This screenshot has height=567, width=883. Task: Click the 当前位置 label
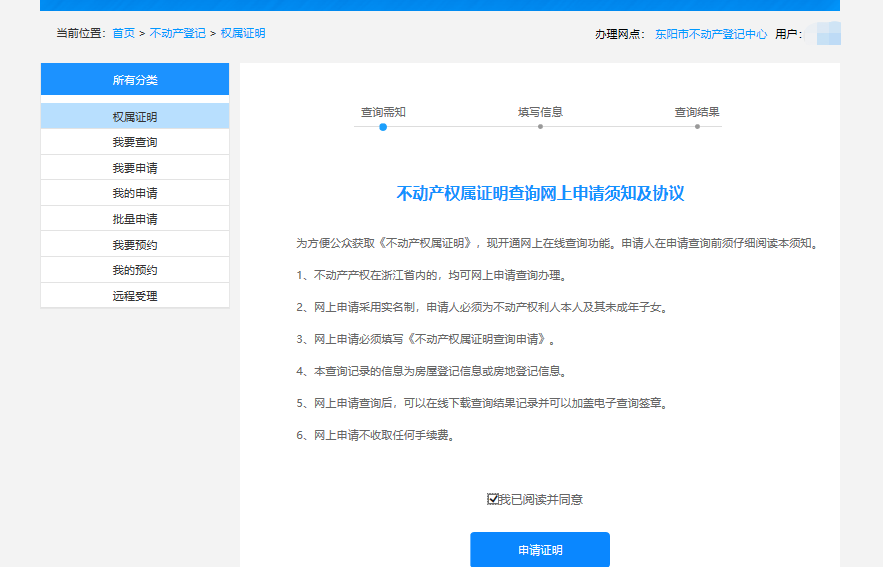coord(81,33)
